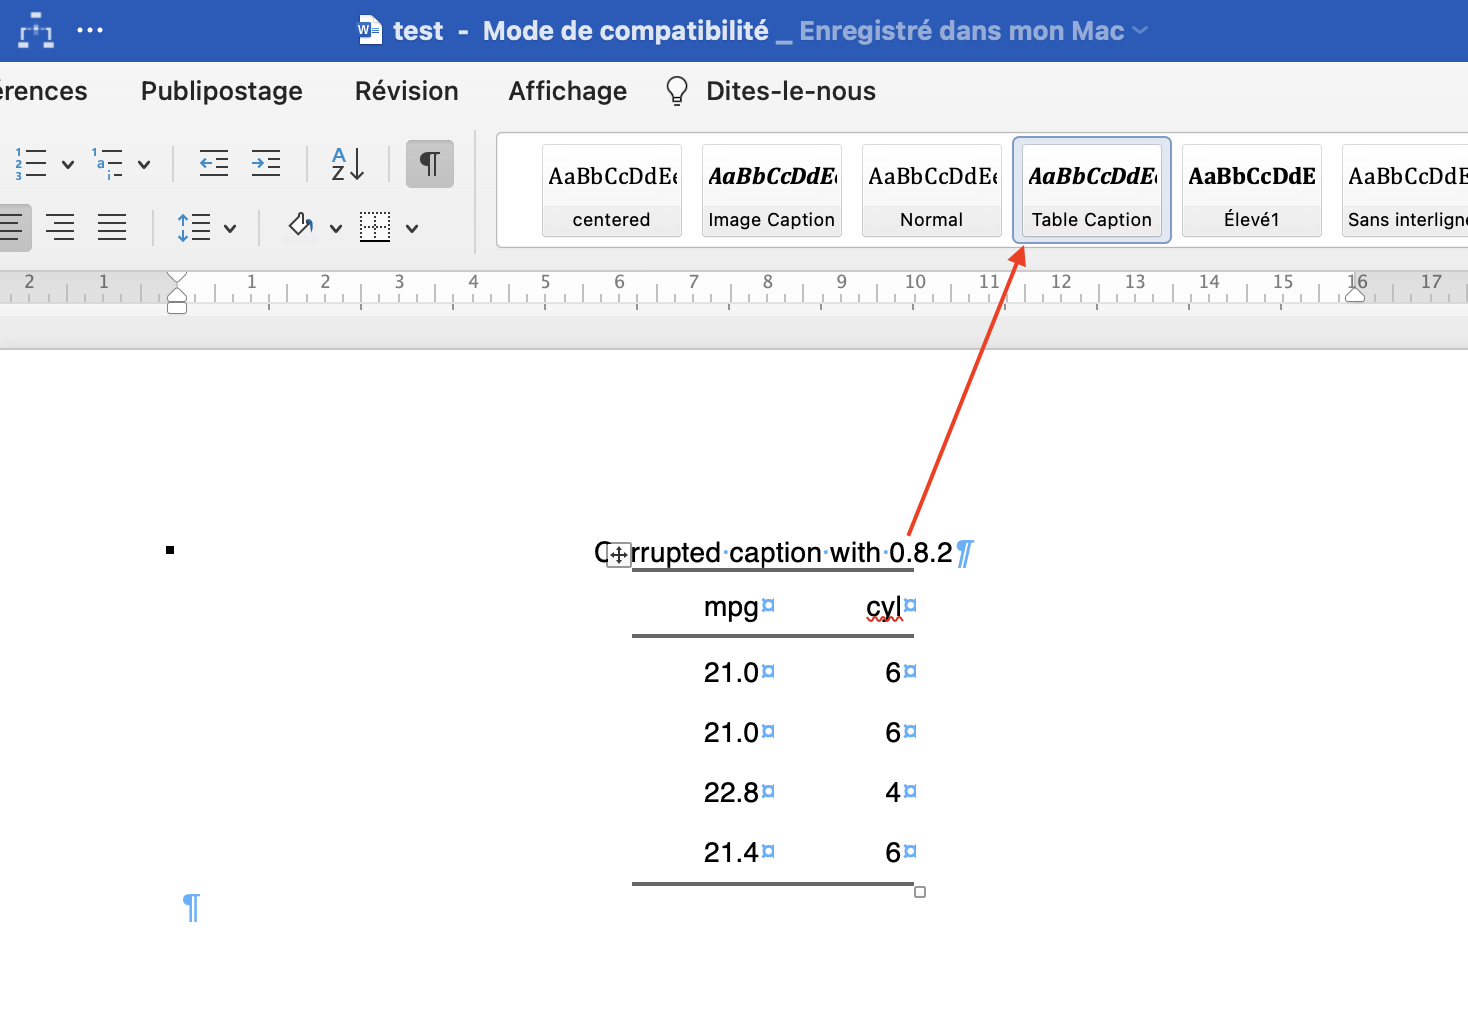Toggle the paragraph marks display

pyautogui.click(x=430, y=163)
